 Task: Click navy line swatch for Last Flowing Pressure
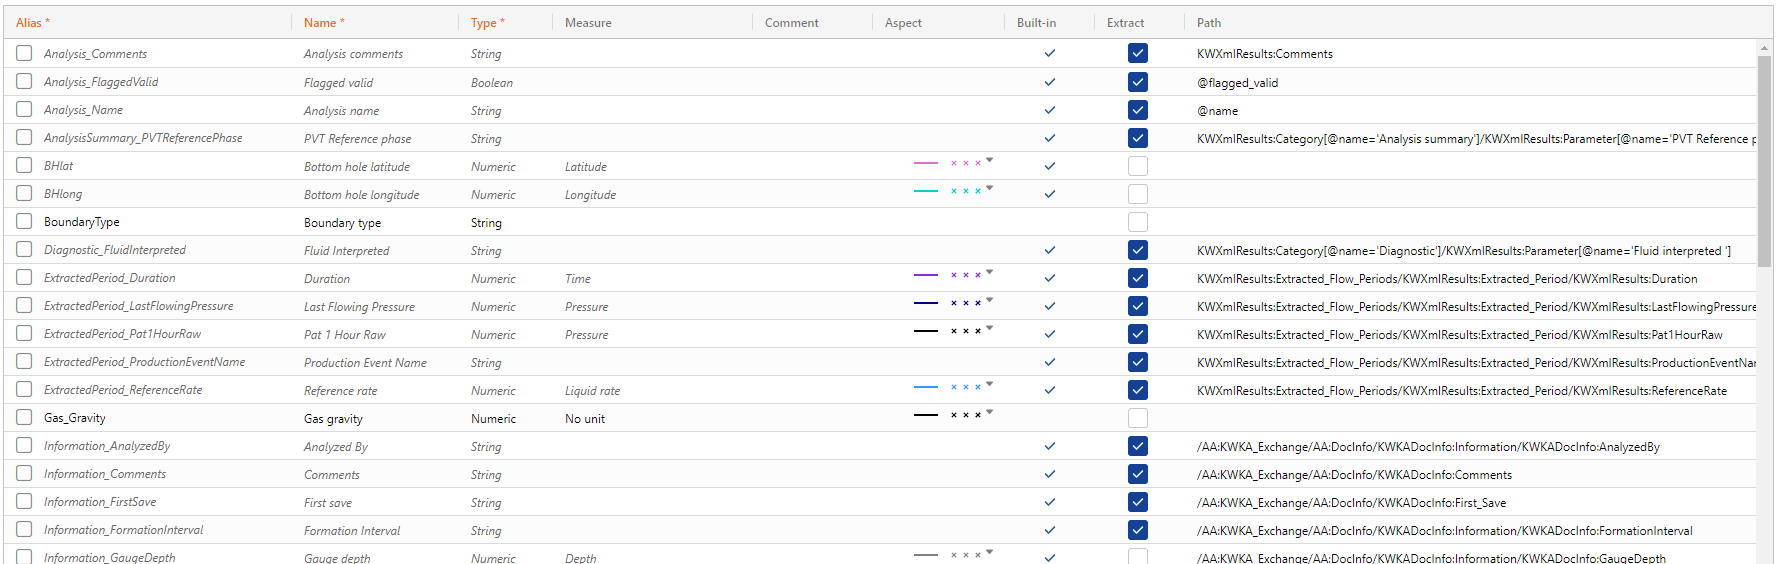(926, 303)
